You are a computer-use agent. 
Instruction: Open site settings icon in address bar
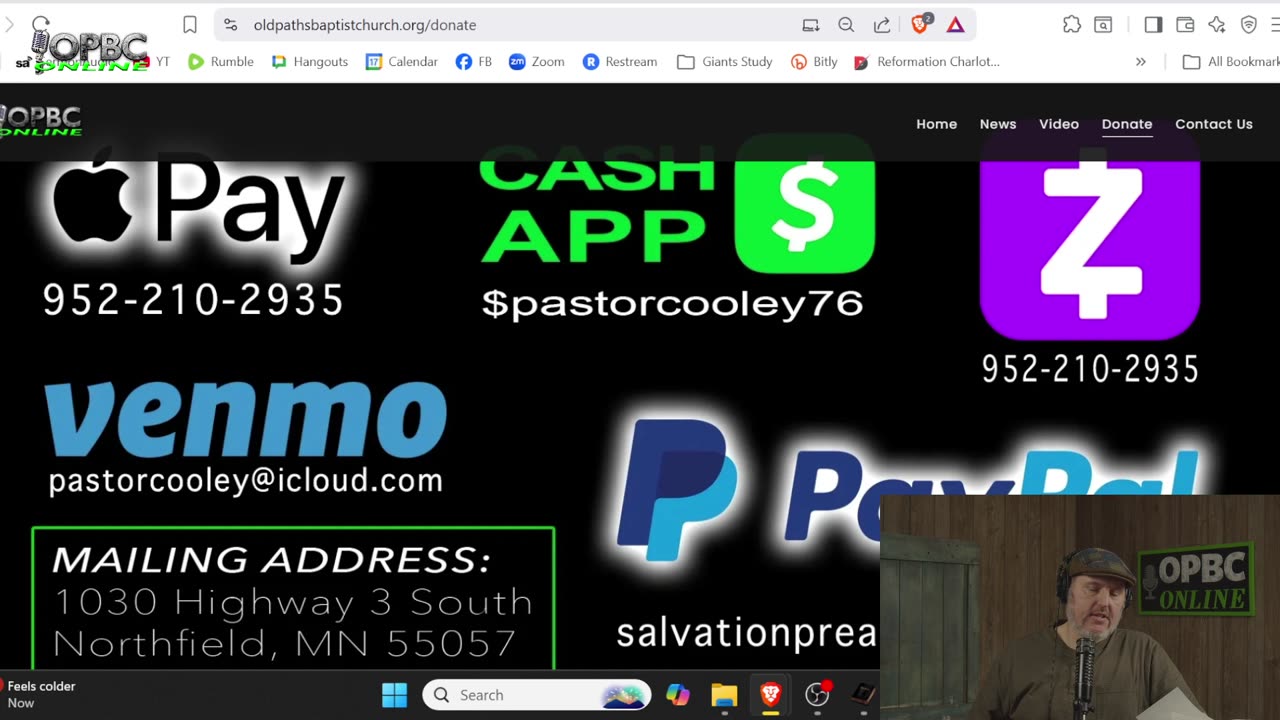[231, 25]
